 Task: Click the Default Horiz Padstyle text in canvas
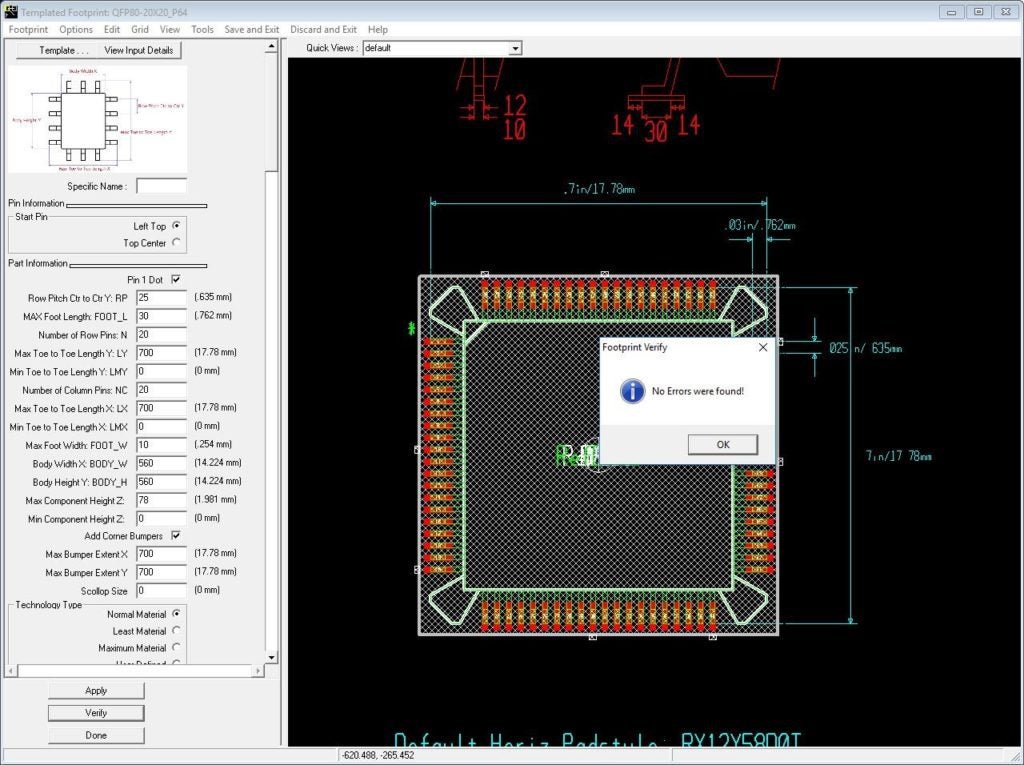pyautogui.click(x=597, y=740)
